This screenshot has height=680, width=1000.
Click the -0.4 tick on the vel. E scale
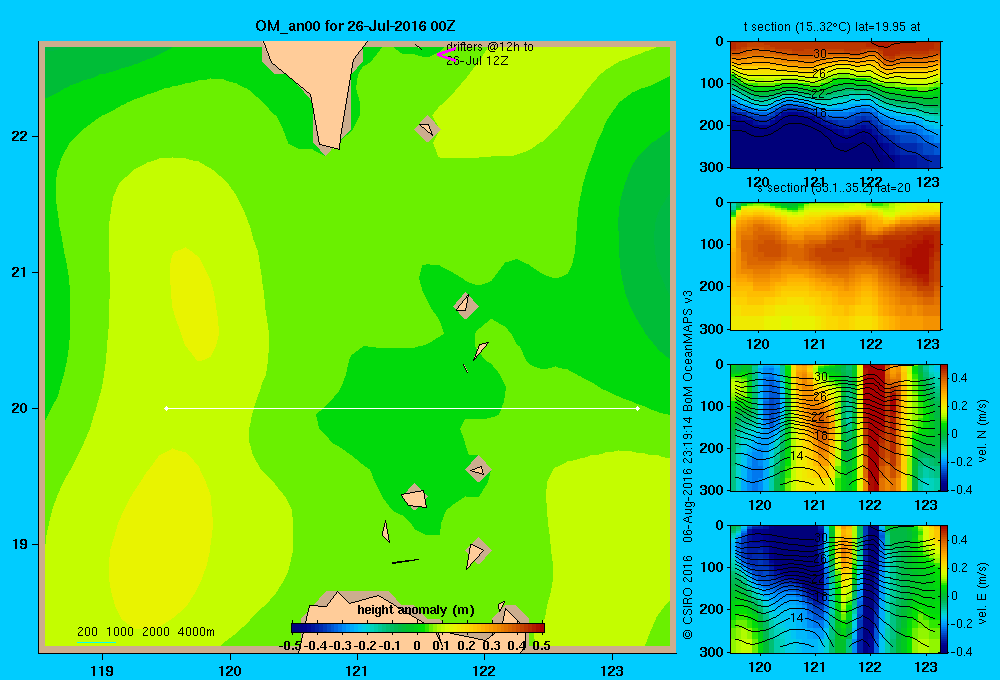[x=961, y=651]
